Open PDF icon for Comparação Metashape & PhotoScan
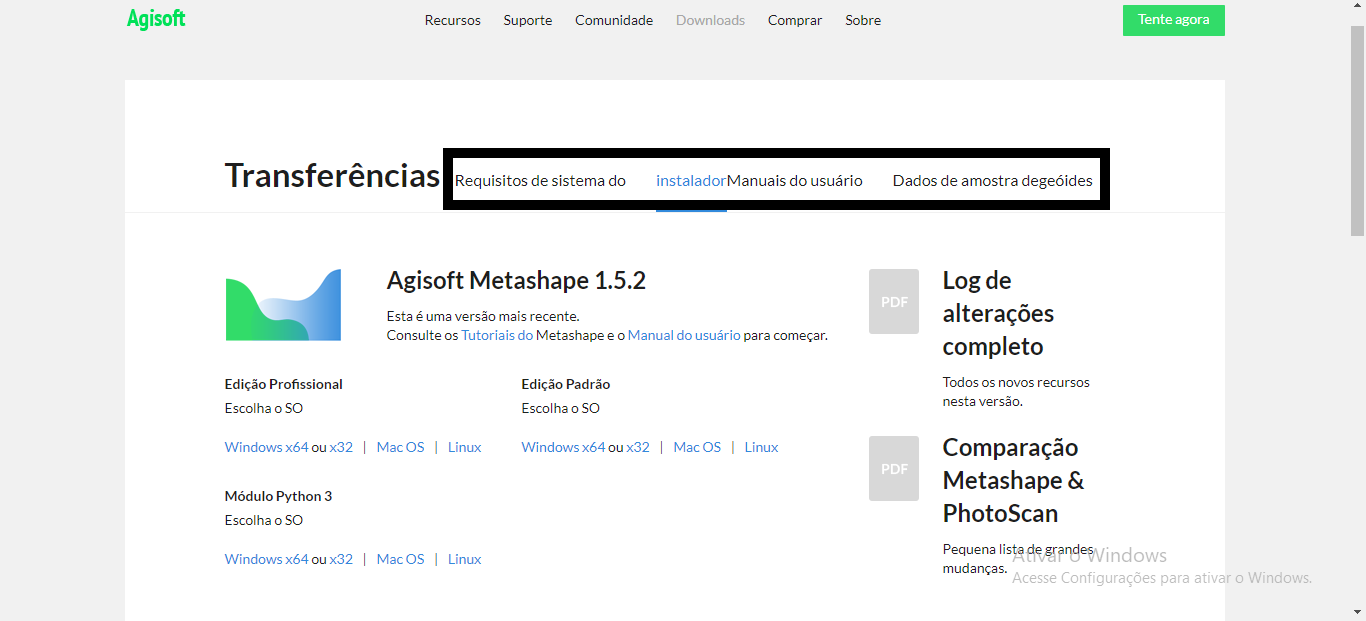This screenshot has height=621, width=1366. coord(894,468)
